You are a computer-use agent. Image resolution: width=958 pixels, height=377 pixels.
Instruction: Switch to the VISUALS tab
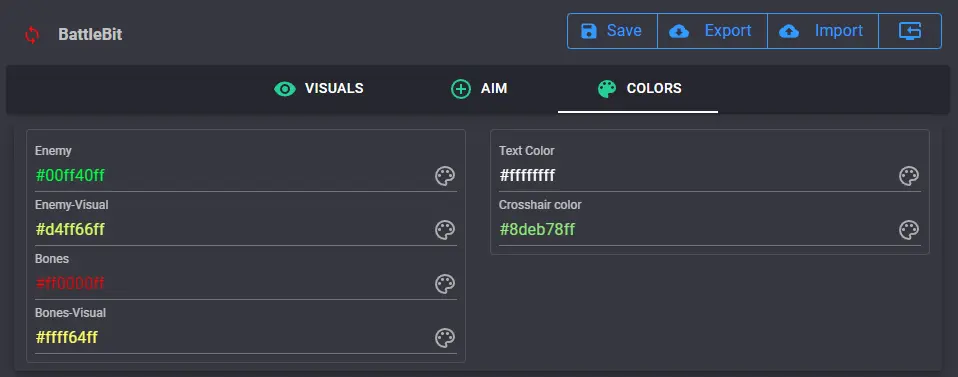pyautogui.click(x=318, y=89)
